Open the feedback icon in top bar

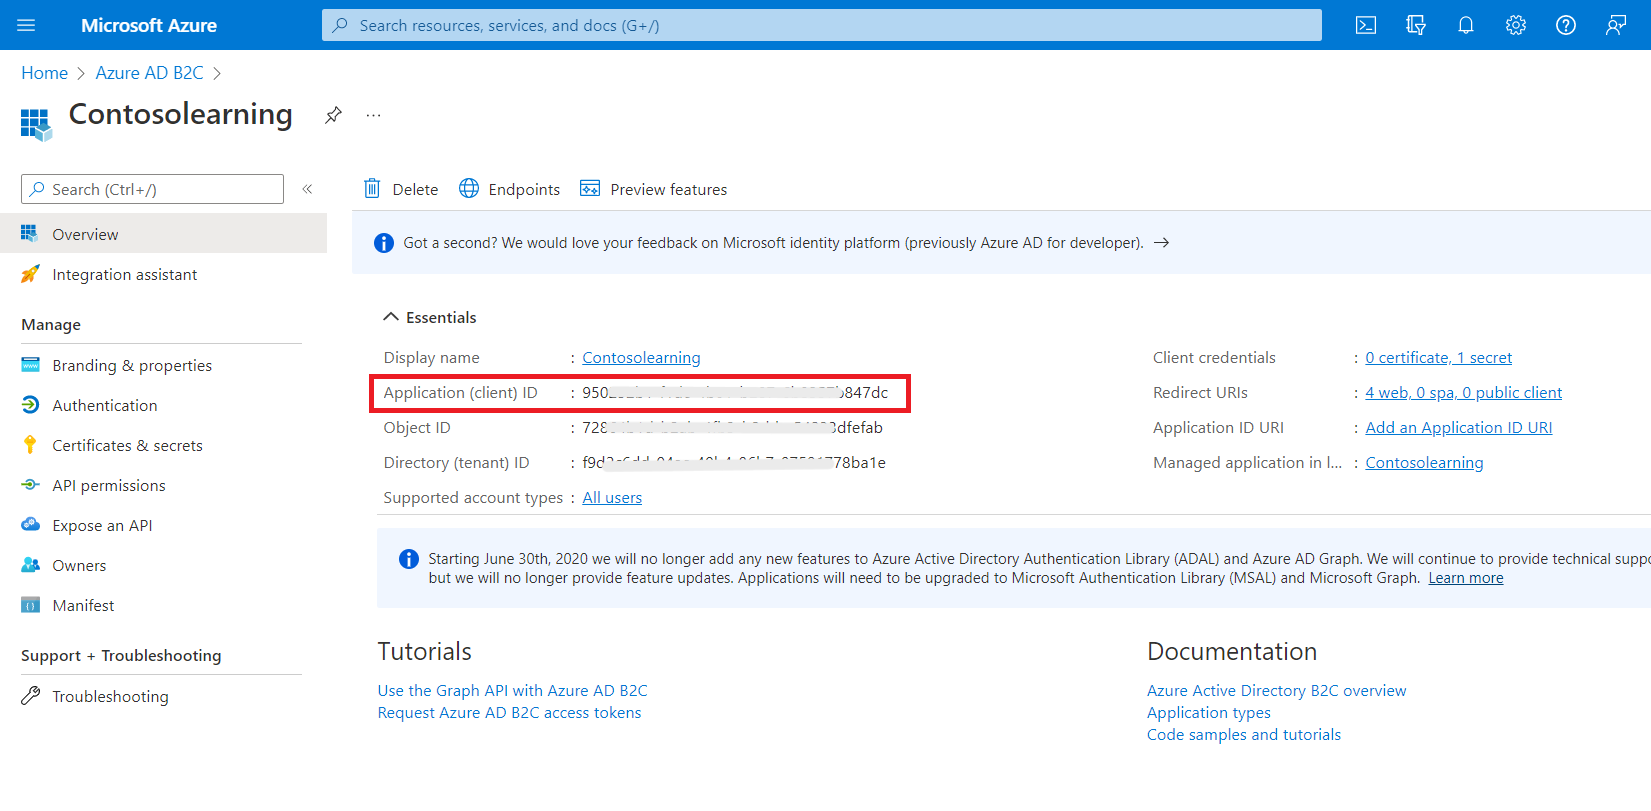pyautogui.click(x=1616, y=25)
